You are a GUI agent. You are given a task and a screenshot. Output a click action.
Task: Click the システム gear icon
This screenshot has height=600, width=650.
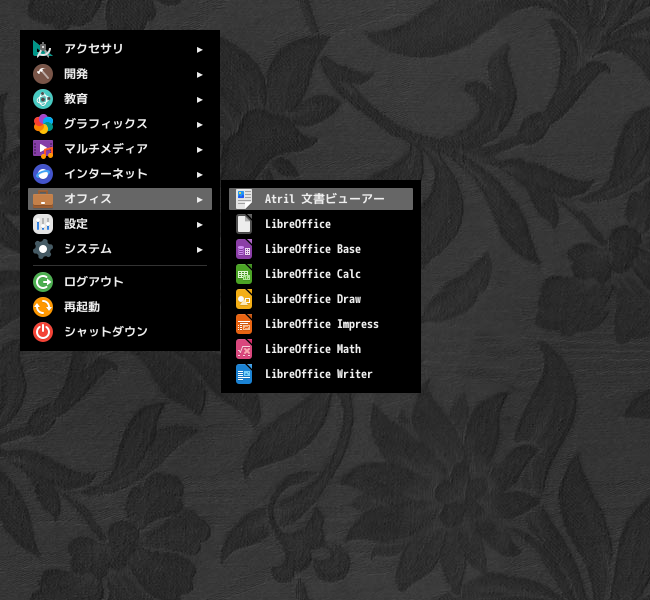tap(43, 249)
